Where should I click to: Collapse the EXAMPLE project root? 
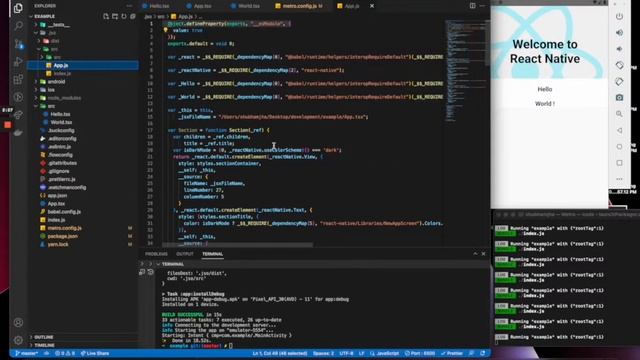[x=44, y=16]
